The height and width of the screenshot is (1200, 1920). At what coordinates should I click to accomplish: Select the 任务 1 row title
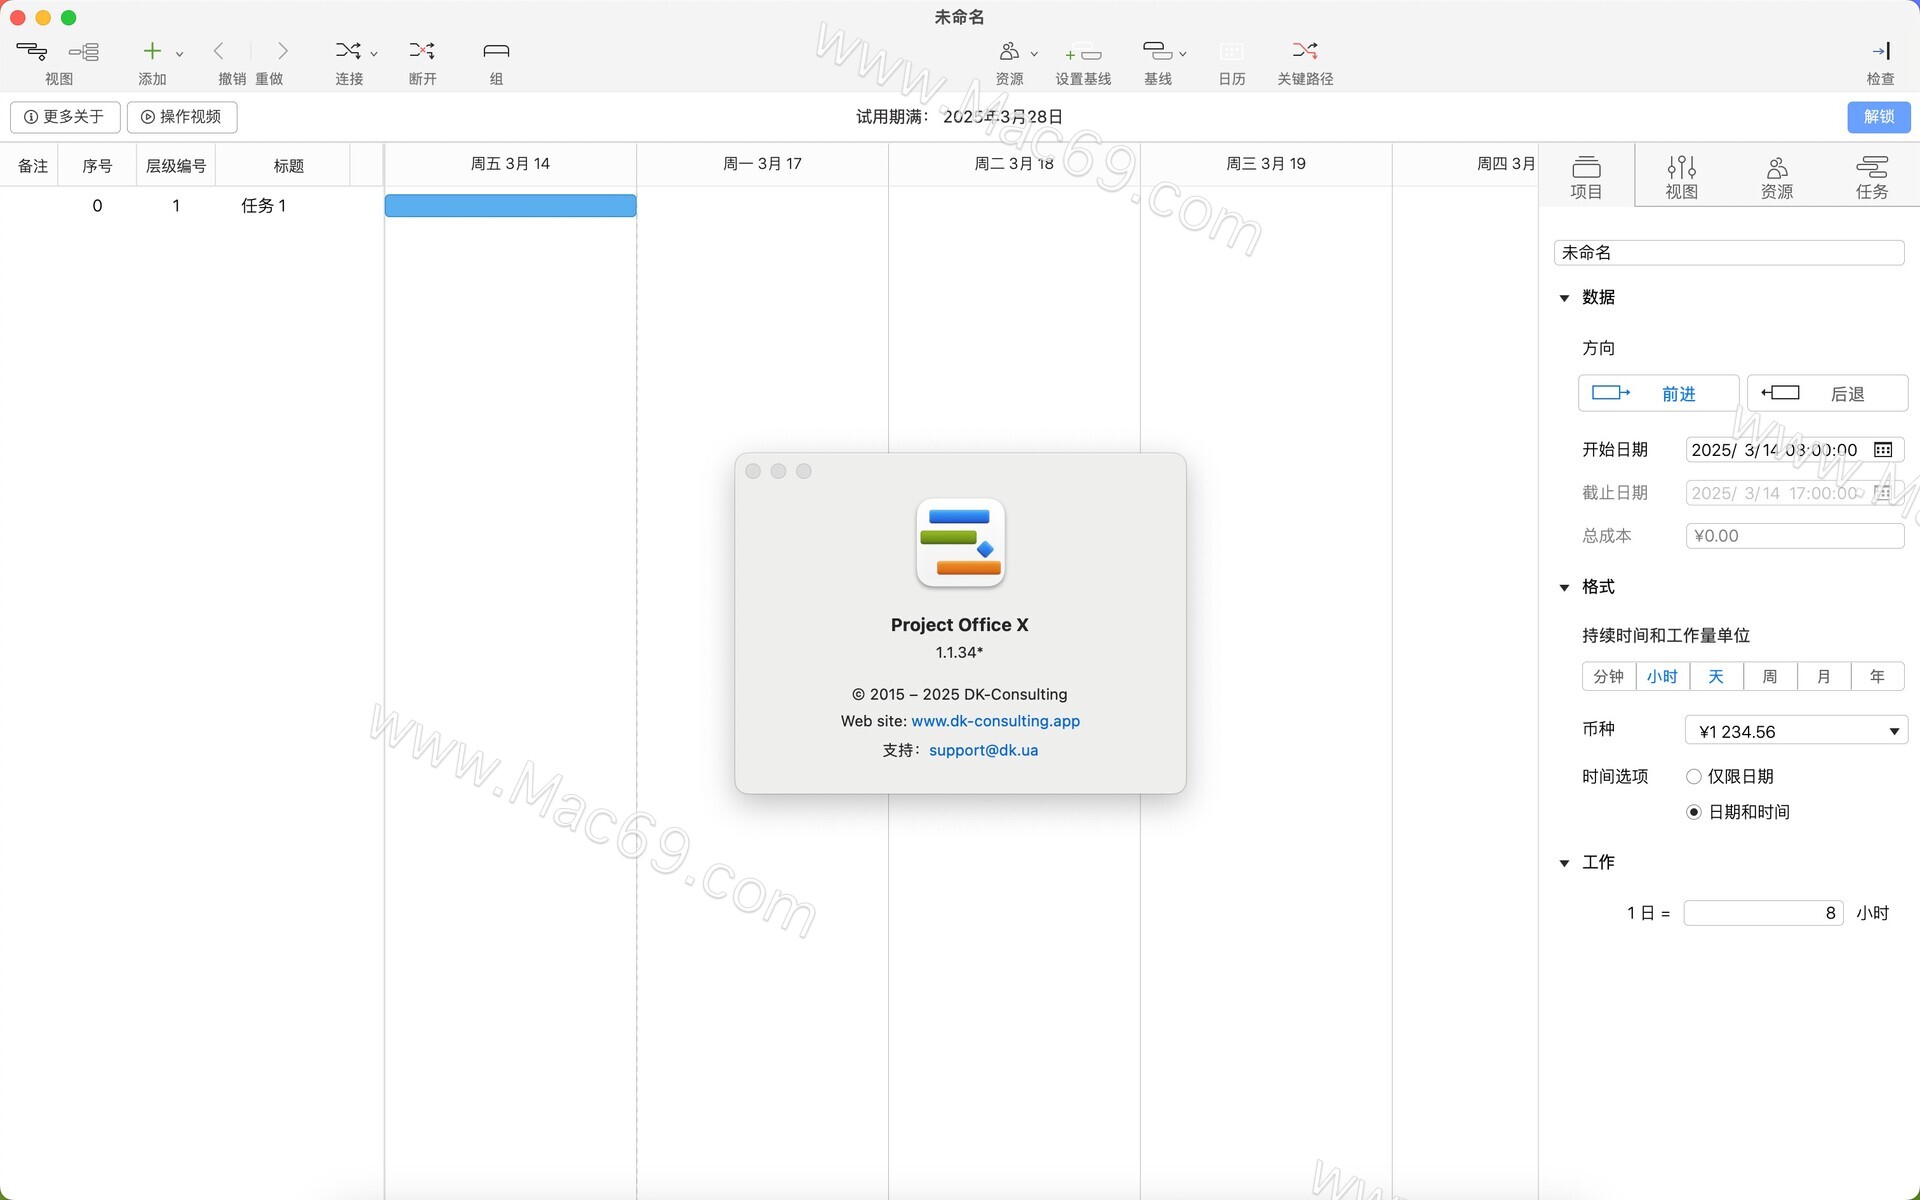pyautogui.click(x=264, y=206)
